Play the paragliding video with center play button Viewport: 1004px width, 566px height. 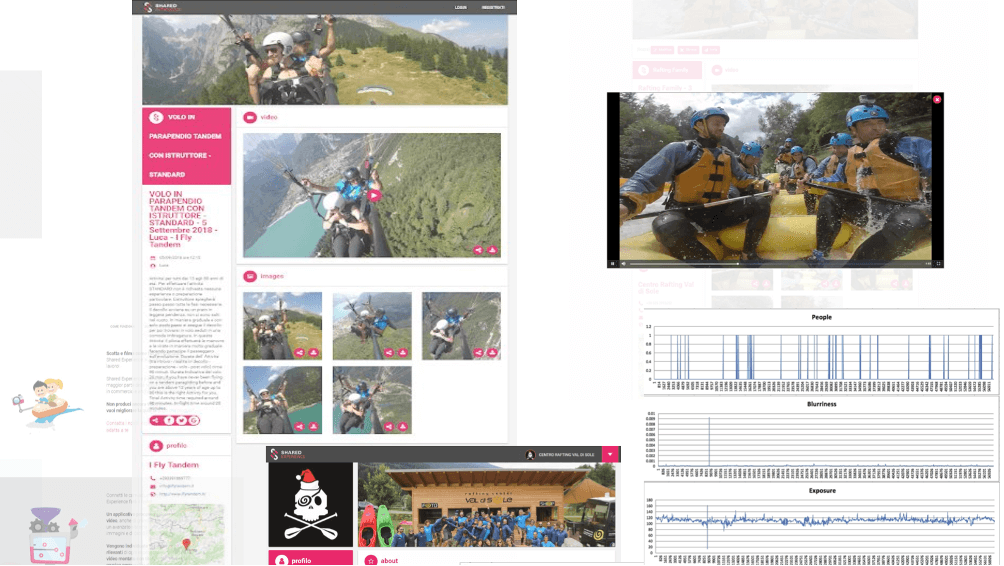[x=374, y=196]
